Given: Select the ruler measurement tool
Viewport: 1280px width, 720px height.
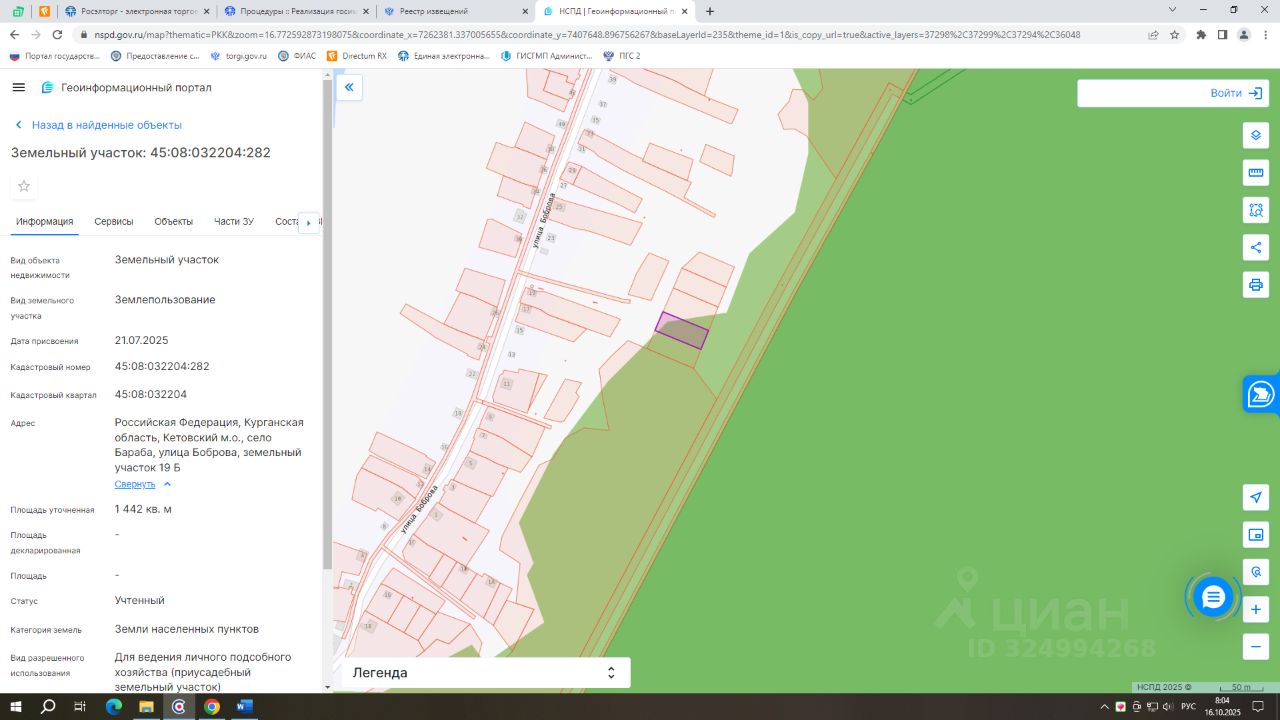Looking at the screenshot, I should [1256, 173].
